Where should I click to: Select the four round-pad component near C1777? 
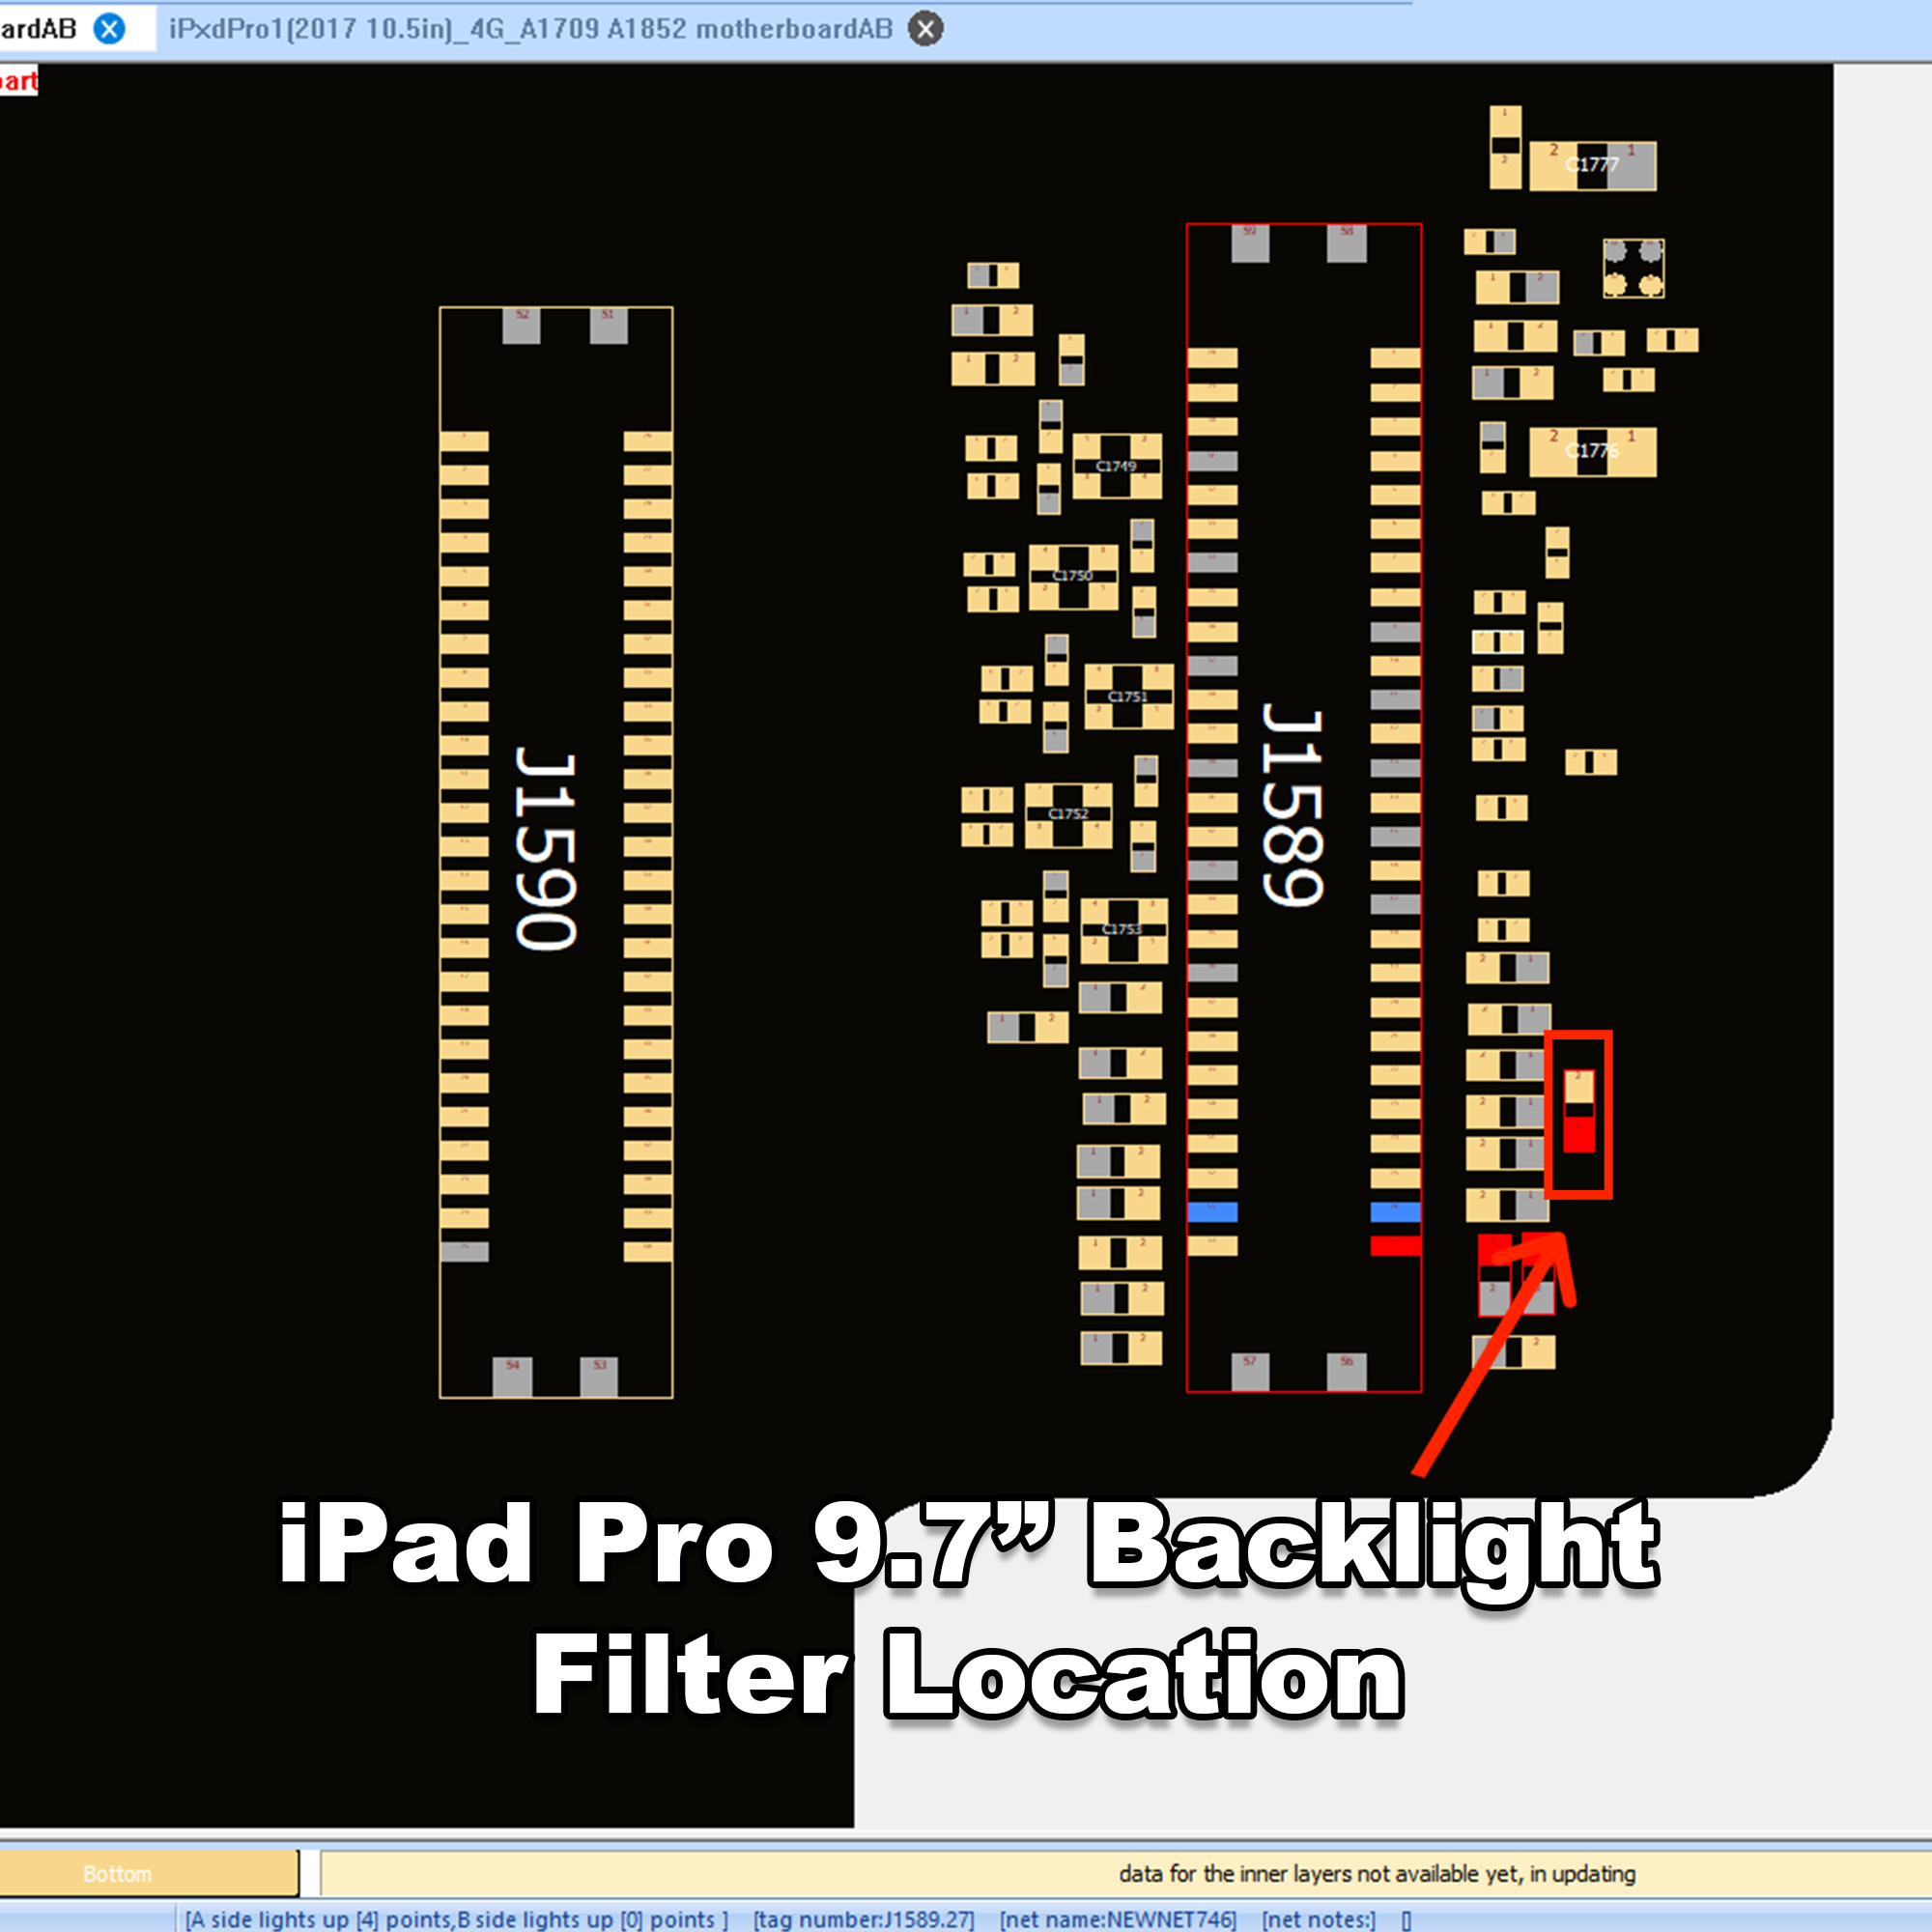(1633, 268)
